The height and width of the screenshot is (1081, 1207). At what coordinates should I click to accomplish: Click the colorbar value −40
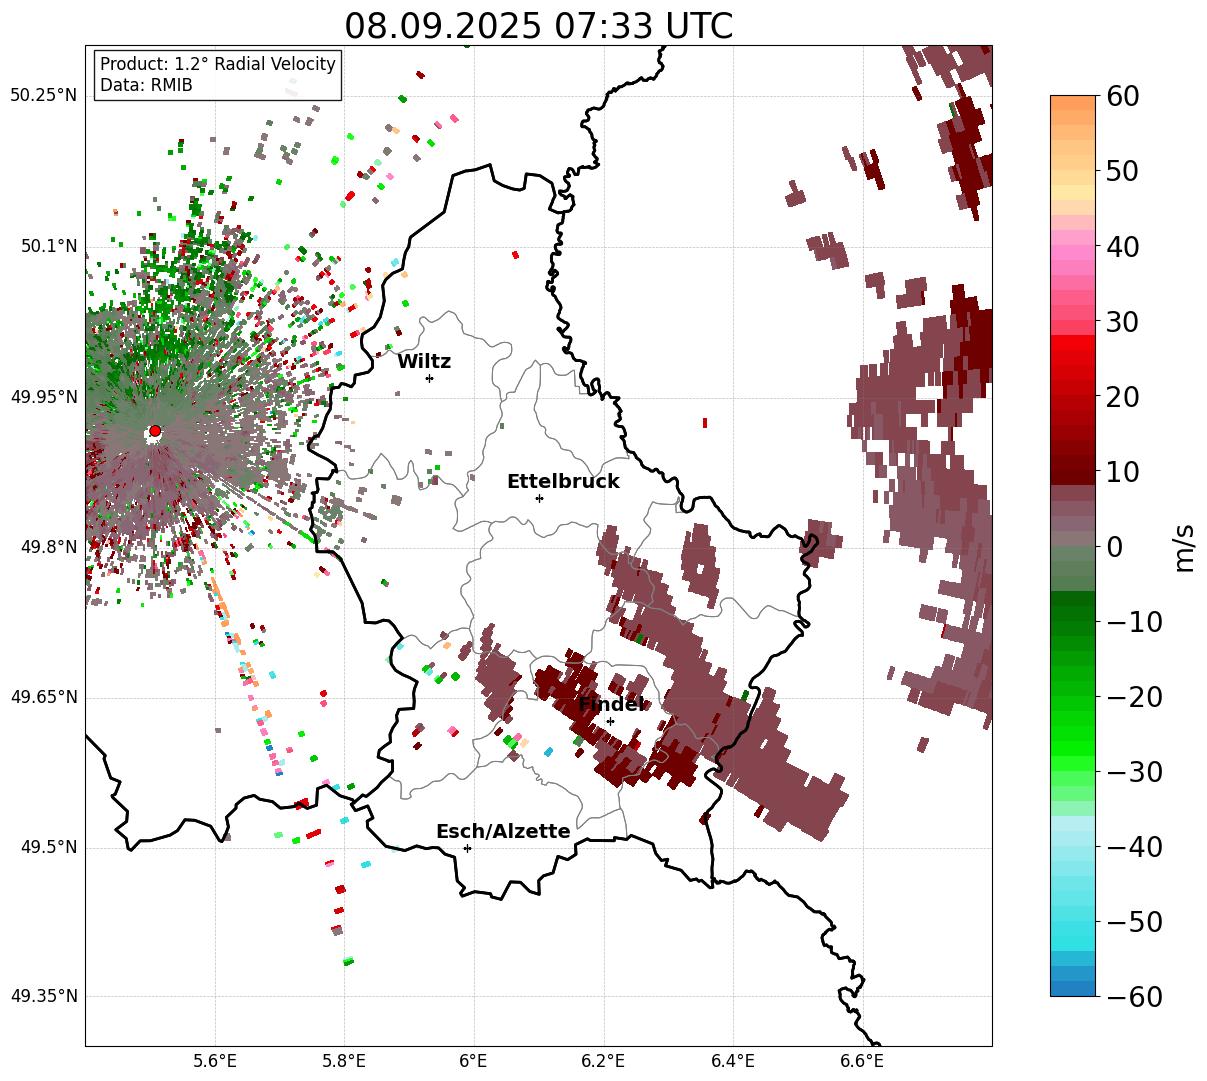point(1134,847)
